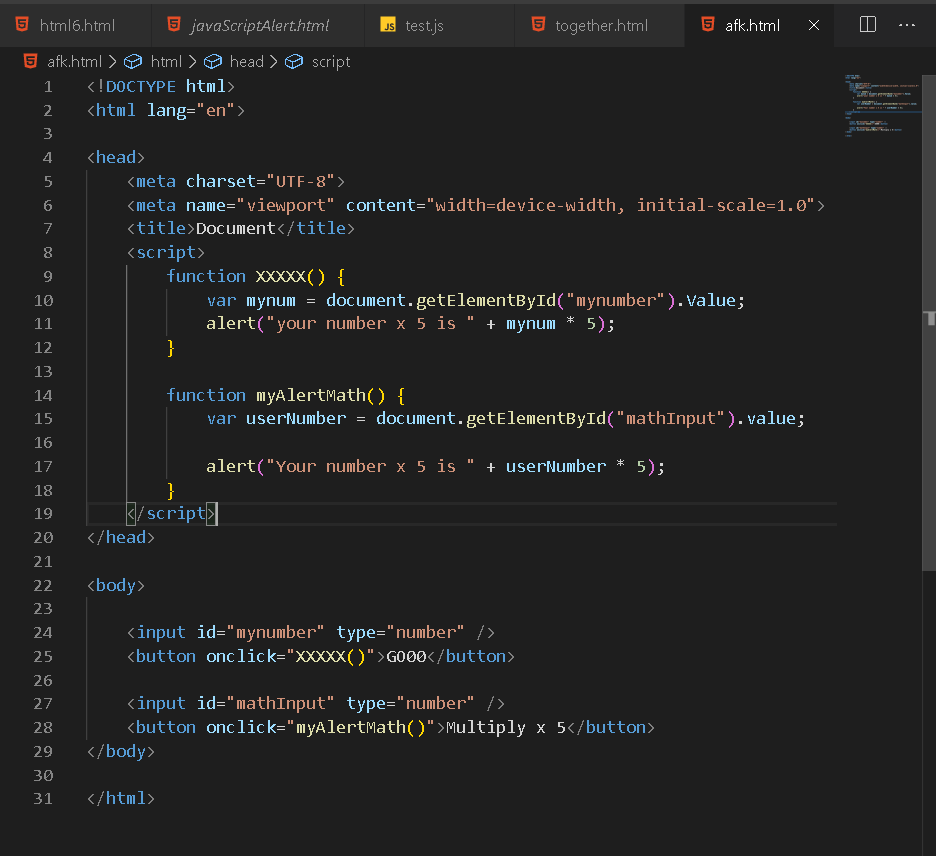The width and height of the screenshot is (936, 856).
Task: Switch to the html6.html tab
Action: point(76,26)
